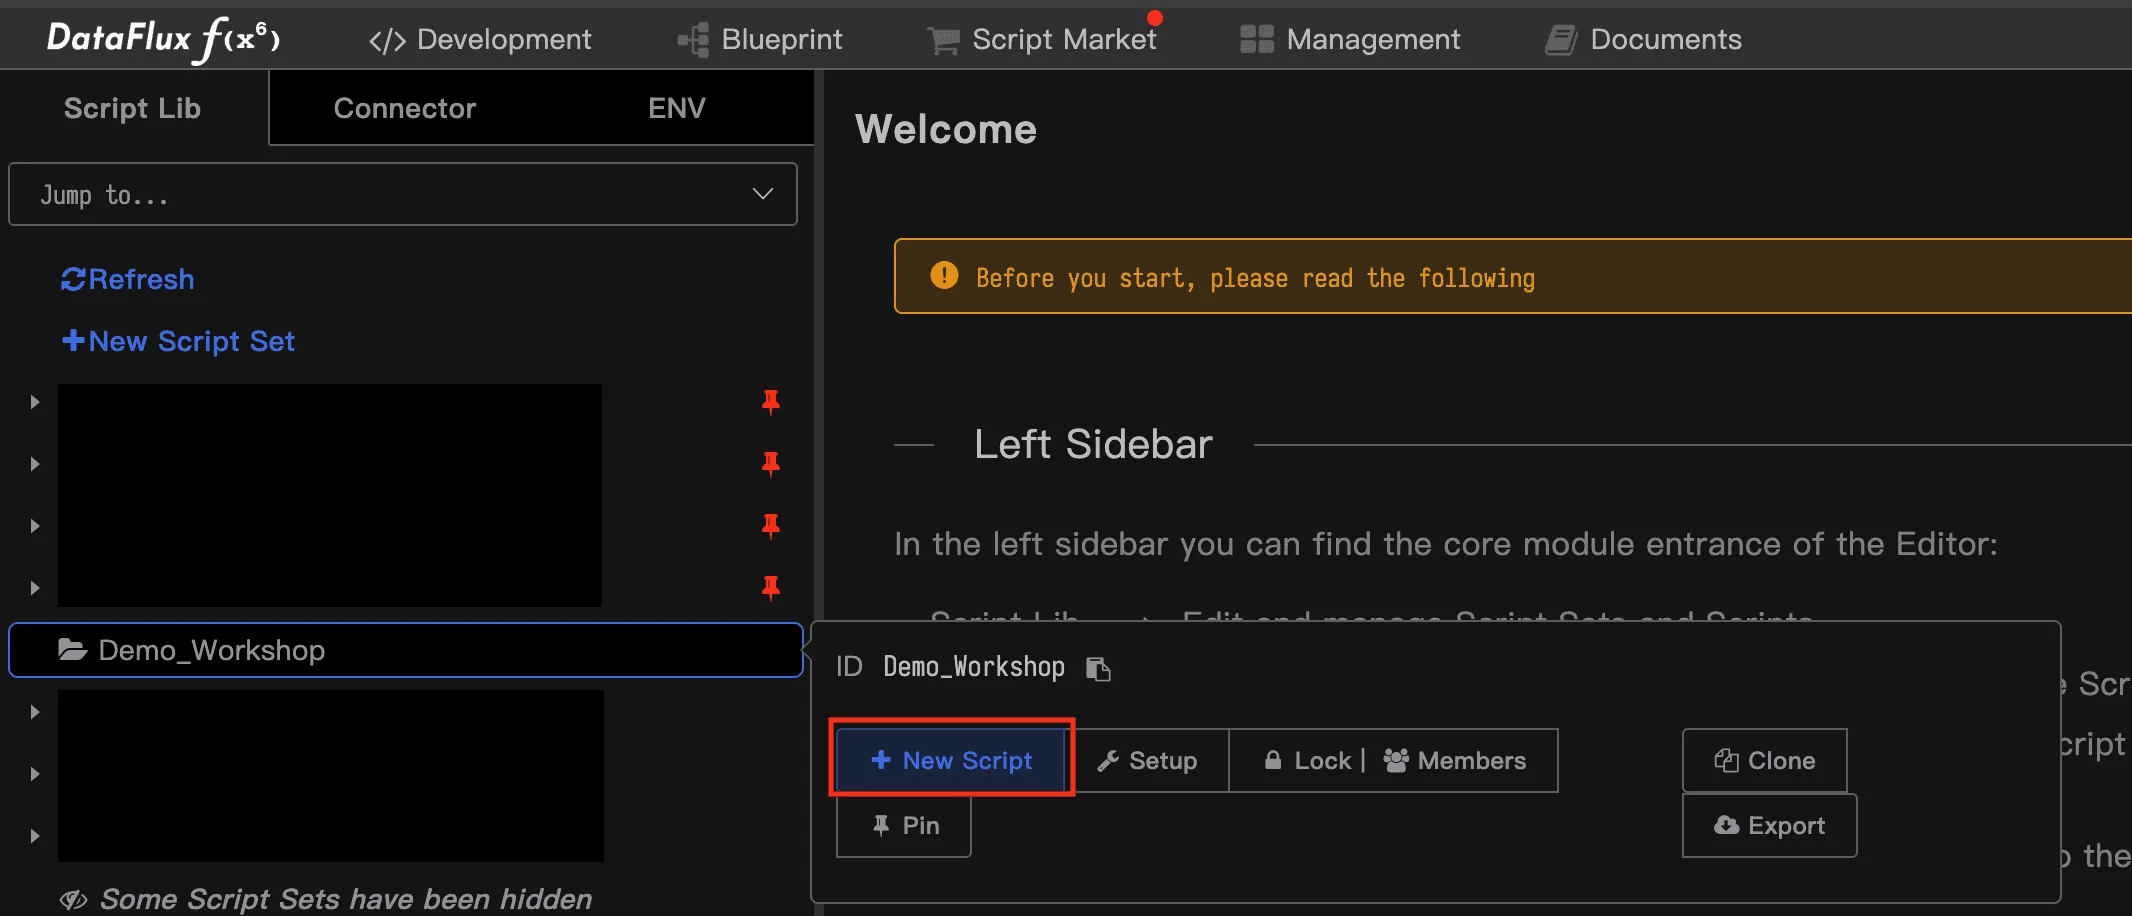Click the DataFlux f(x) logo
2132x916 pixels.
point(163,39)
